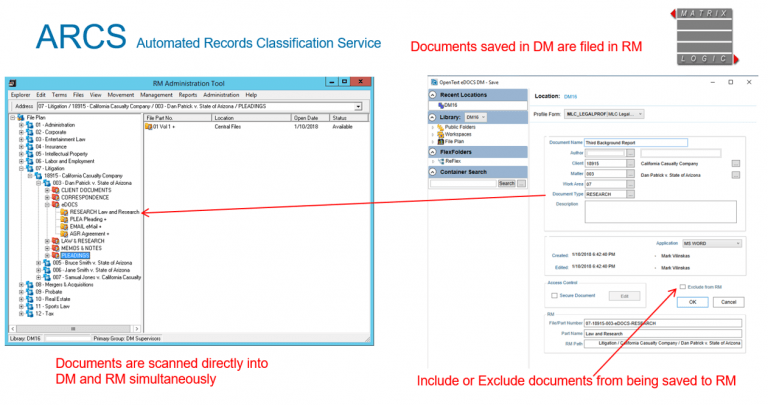768x405 pixels.
Task: Open the Terms menu
Action: pos(59,95)
